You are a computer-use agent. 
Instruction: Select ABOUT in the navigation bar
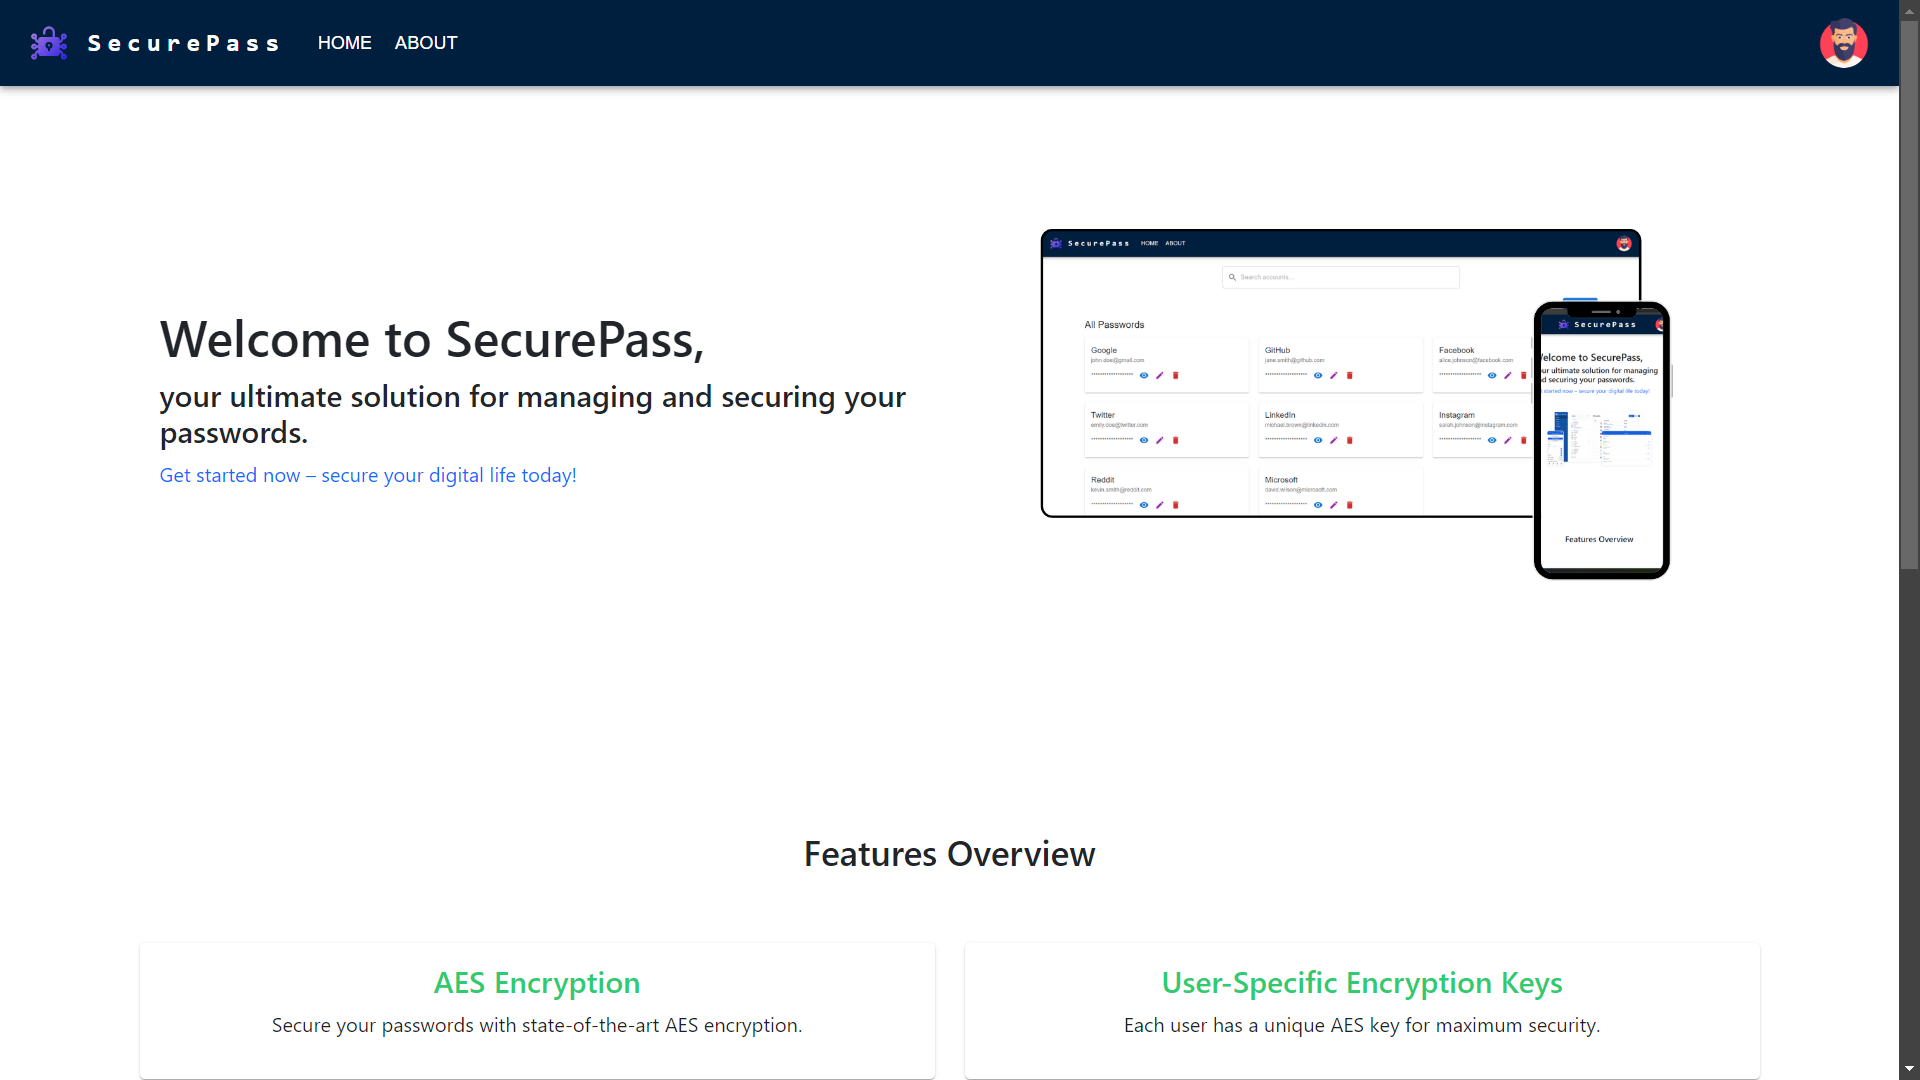pos(425,43)
